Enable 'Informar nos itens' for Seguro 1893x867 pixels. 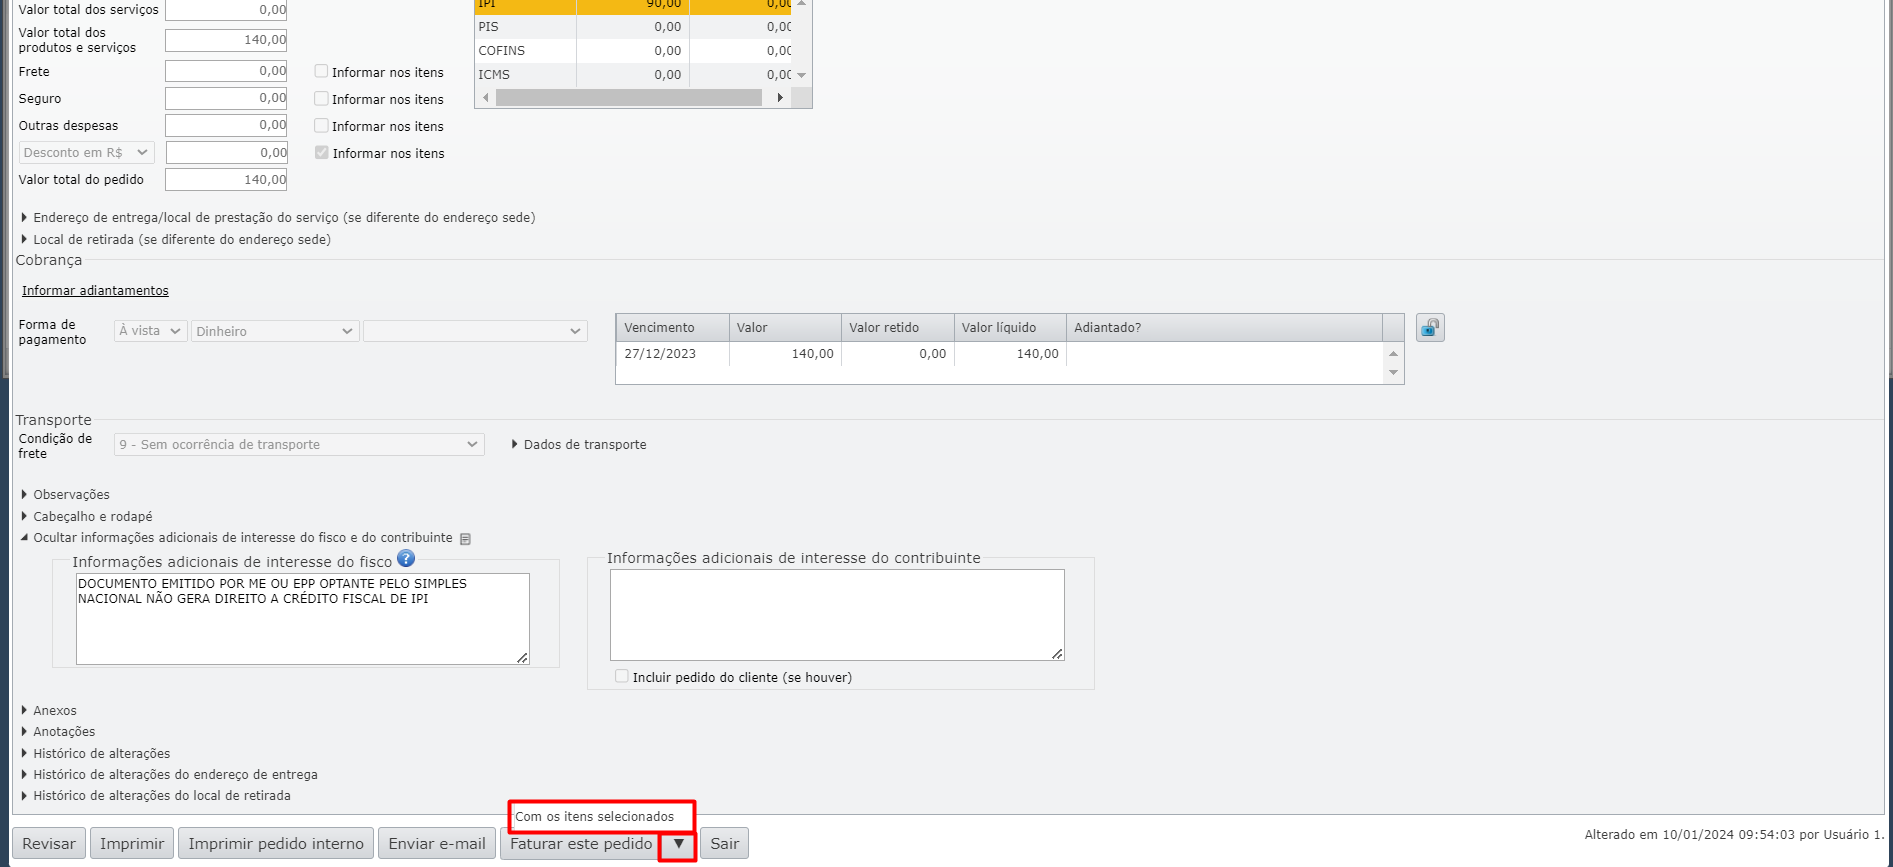click(322, 99)
